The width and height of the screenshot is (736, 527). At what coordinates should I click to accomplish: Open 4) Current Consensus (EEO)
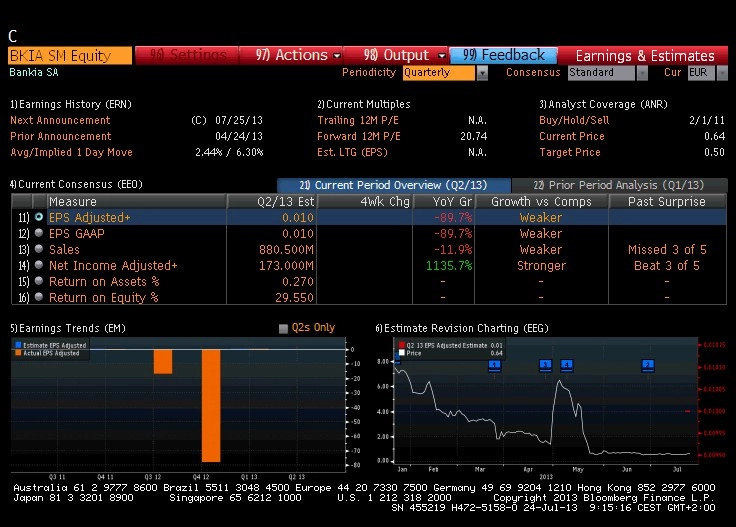pyautogui.click(x=76, y=184)
